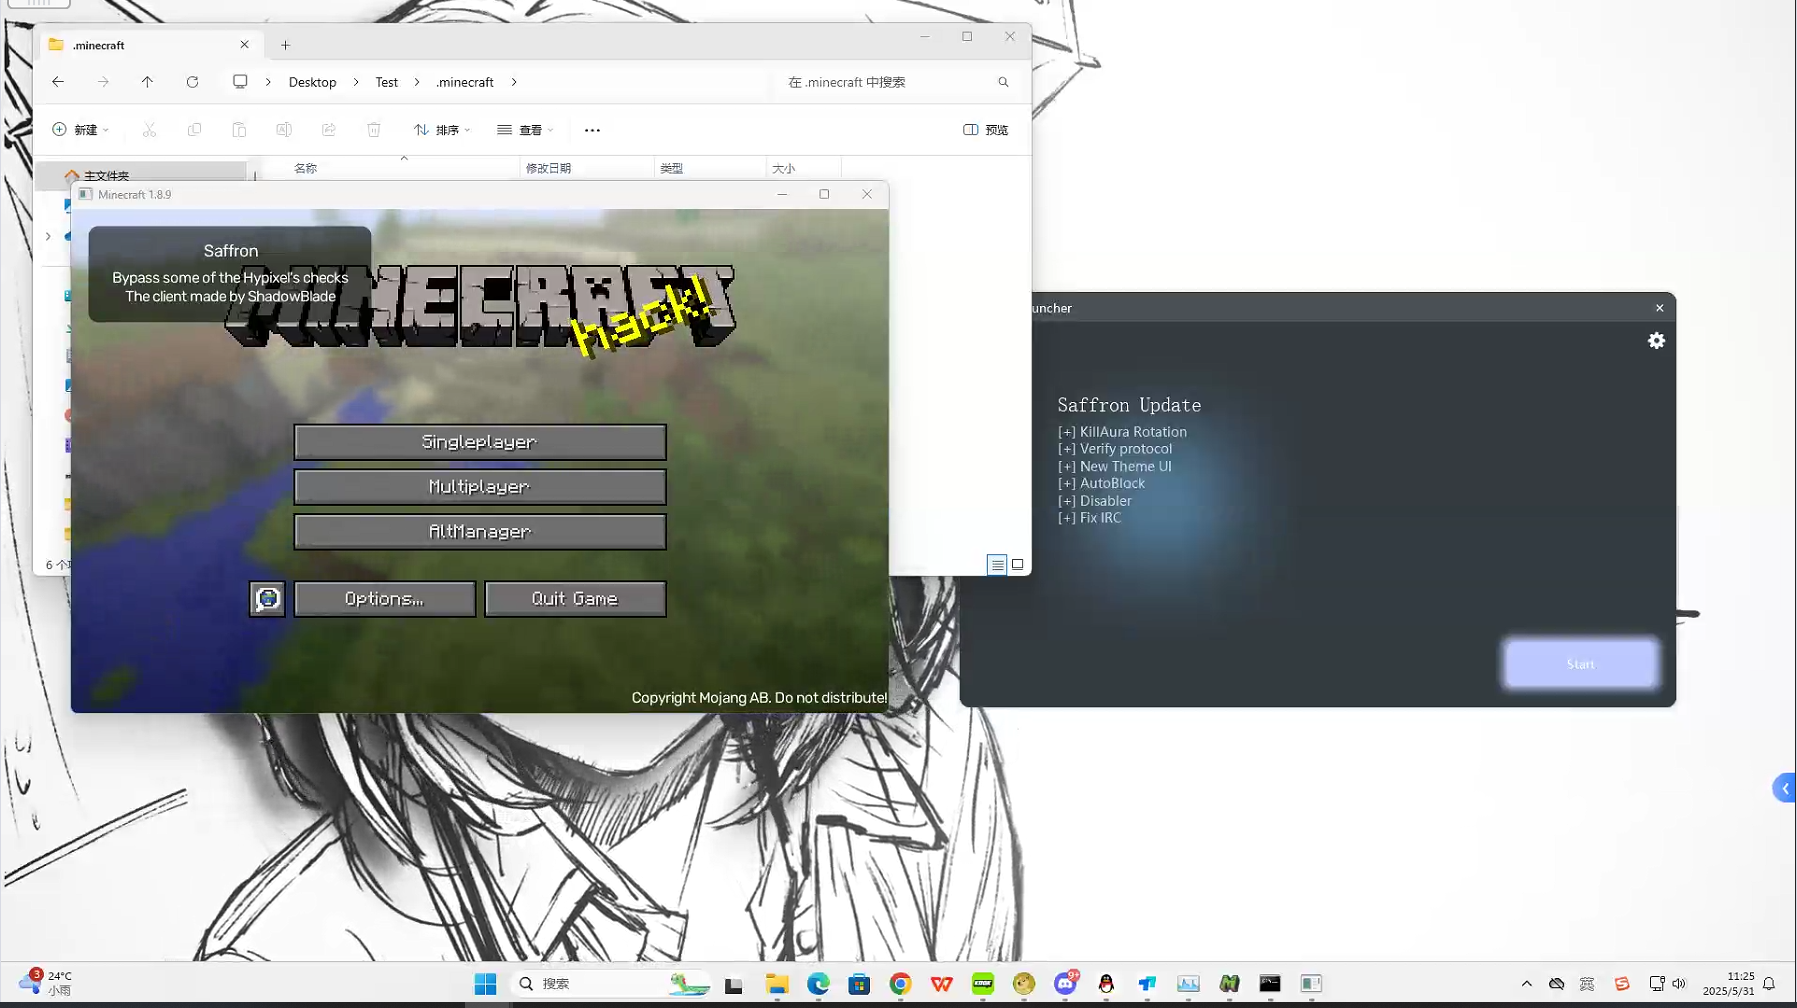Open the language selection globe icon
The width and height of the screenshot is (1797, 1008).
coord(267,599)
